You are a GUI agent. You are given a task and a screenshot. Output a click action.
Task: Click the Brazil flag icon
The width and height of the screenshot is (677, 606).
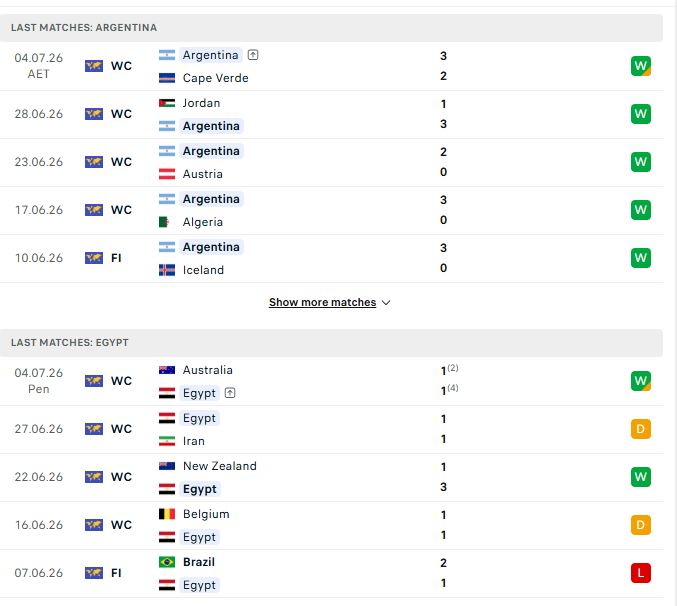pos(167,562)
